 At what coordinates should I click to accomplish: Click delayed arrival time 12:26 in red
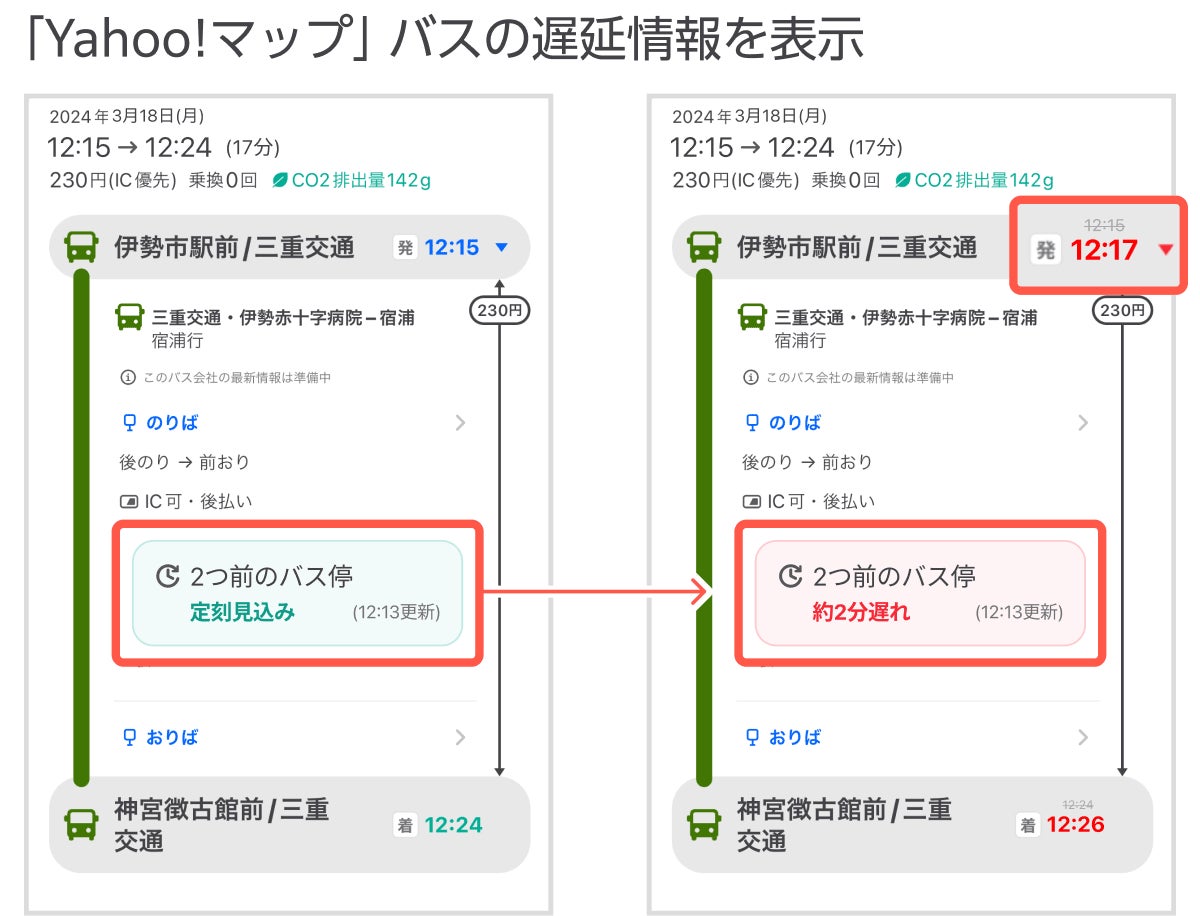pos(1076,826)
